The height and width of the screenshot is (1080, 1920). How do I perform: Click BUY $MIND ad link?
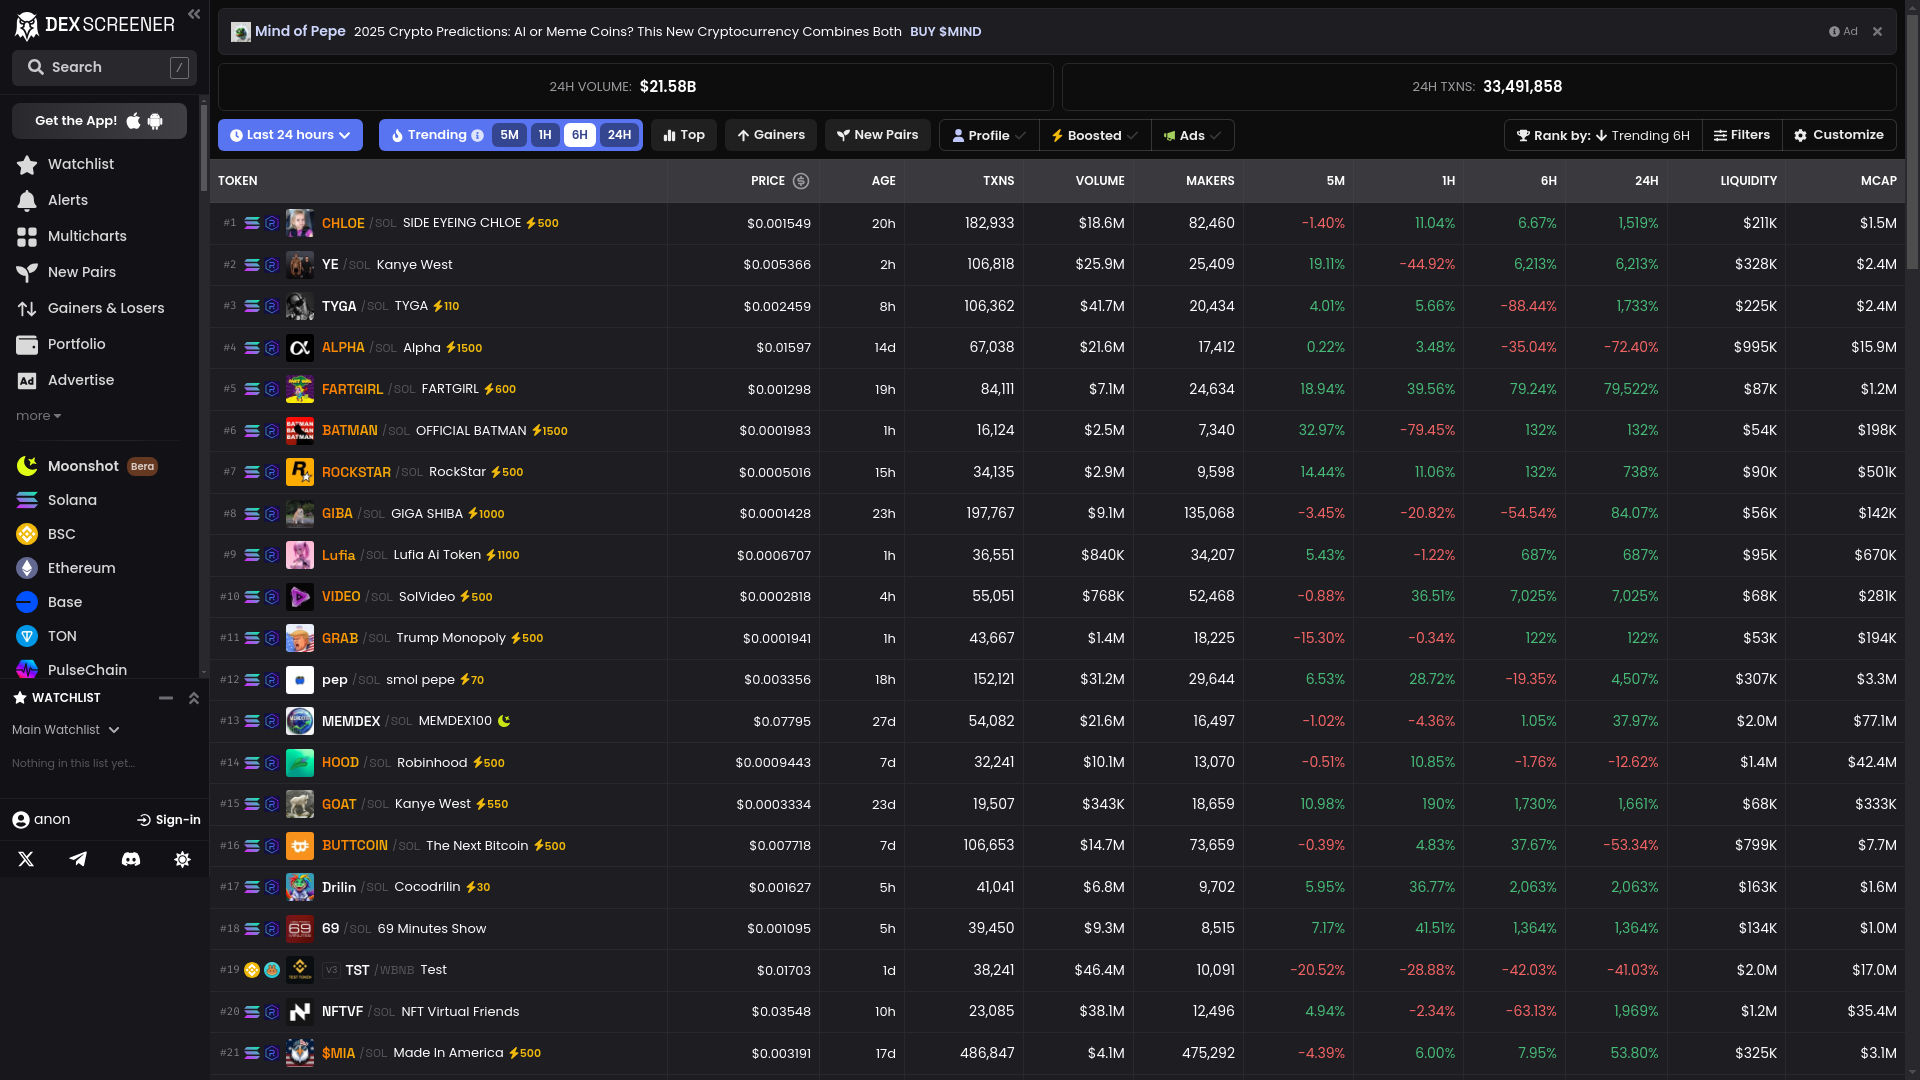click(x=945, y=32)
